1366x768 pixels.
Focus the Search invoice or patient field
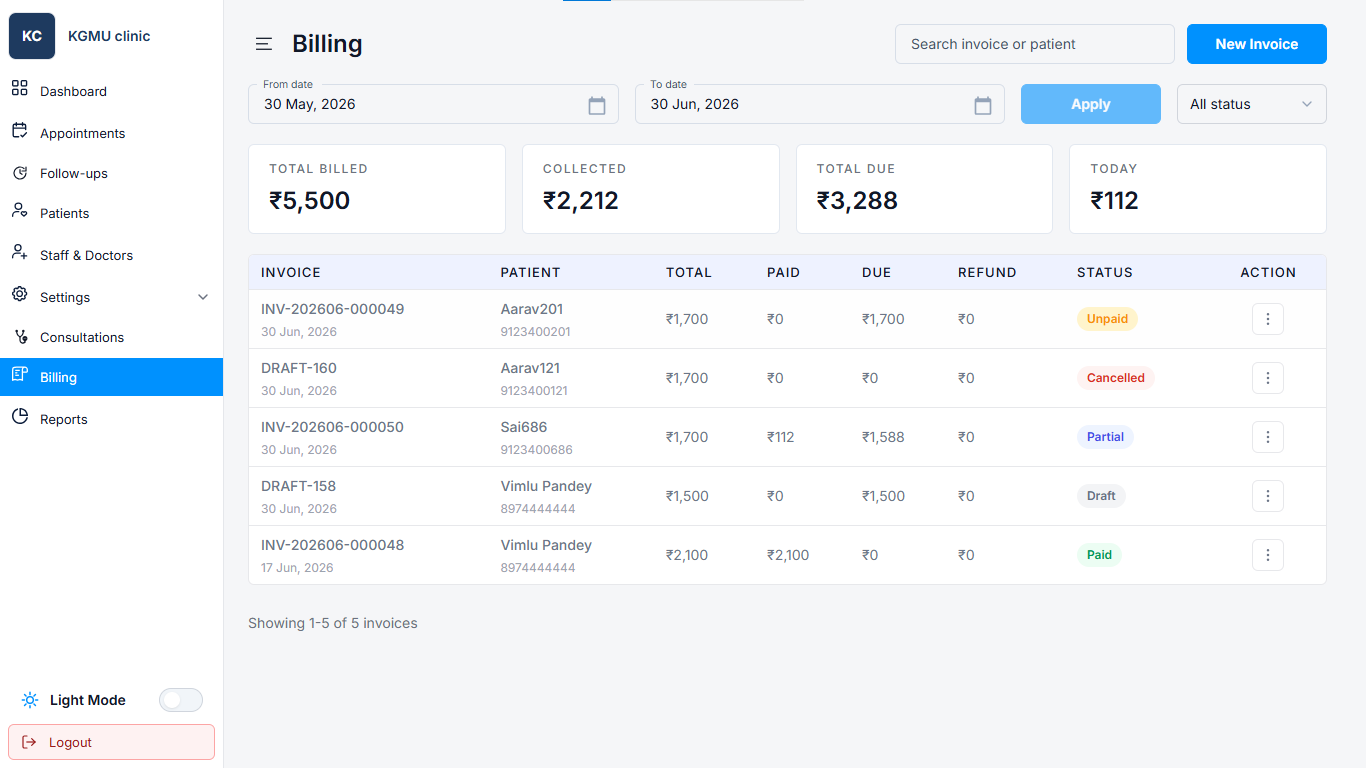[1035, 44]
